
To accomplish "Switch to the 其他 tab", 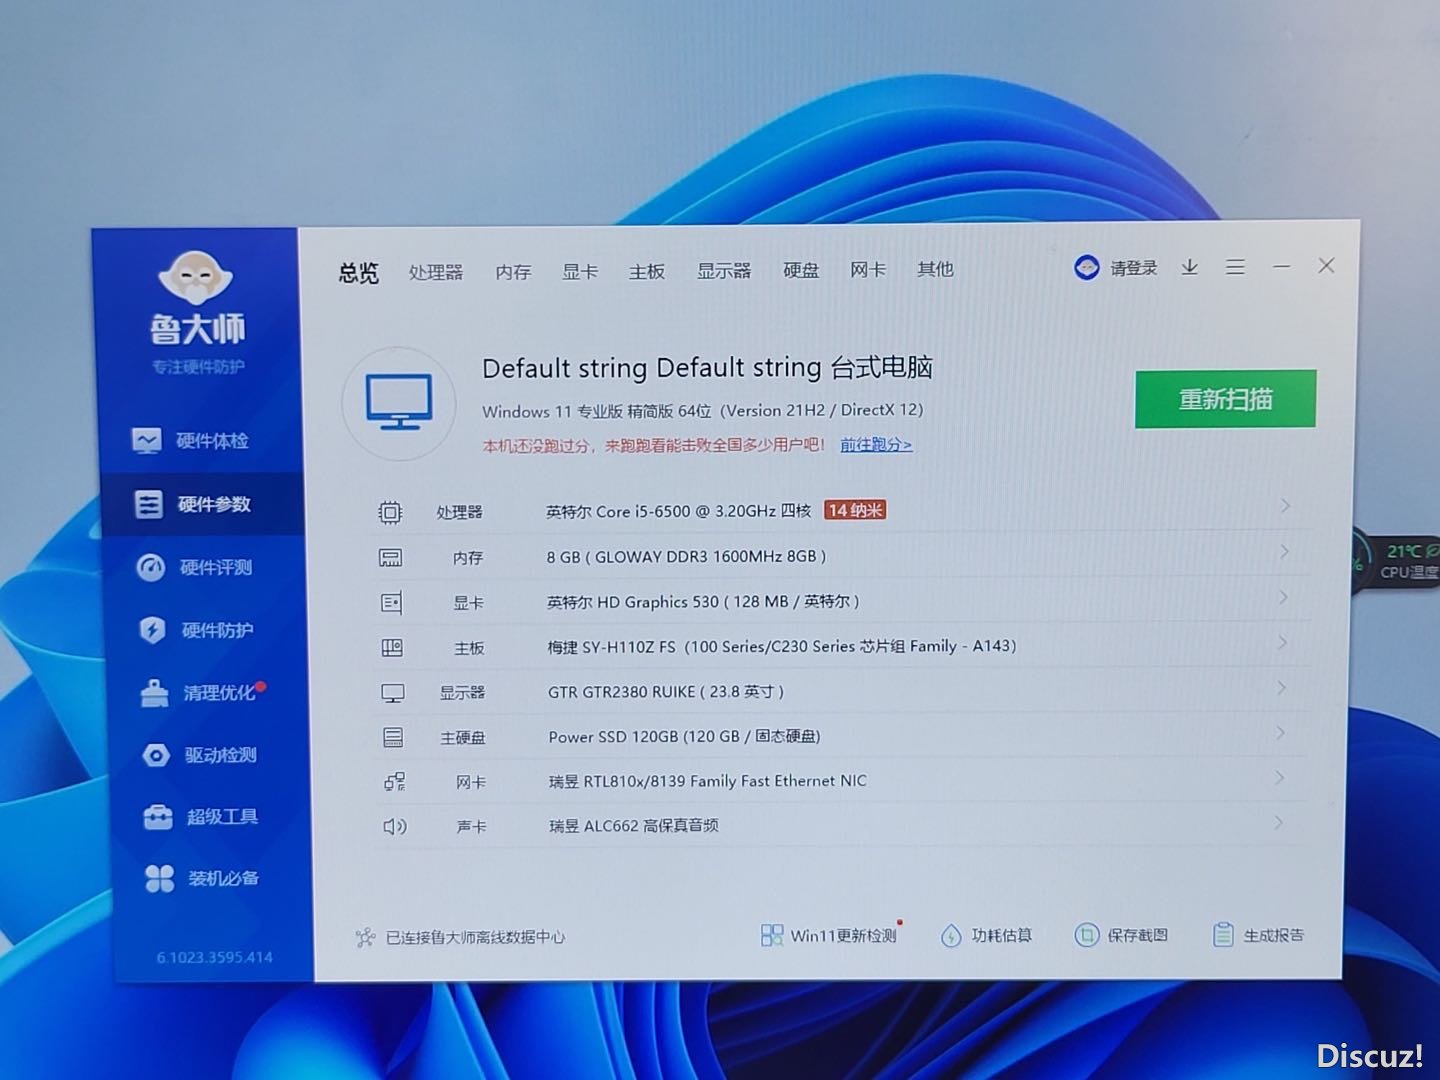I will point(935,269).
